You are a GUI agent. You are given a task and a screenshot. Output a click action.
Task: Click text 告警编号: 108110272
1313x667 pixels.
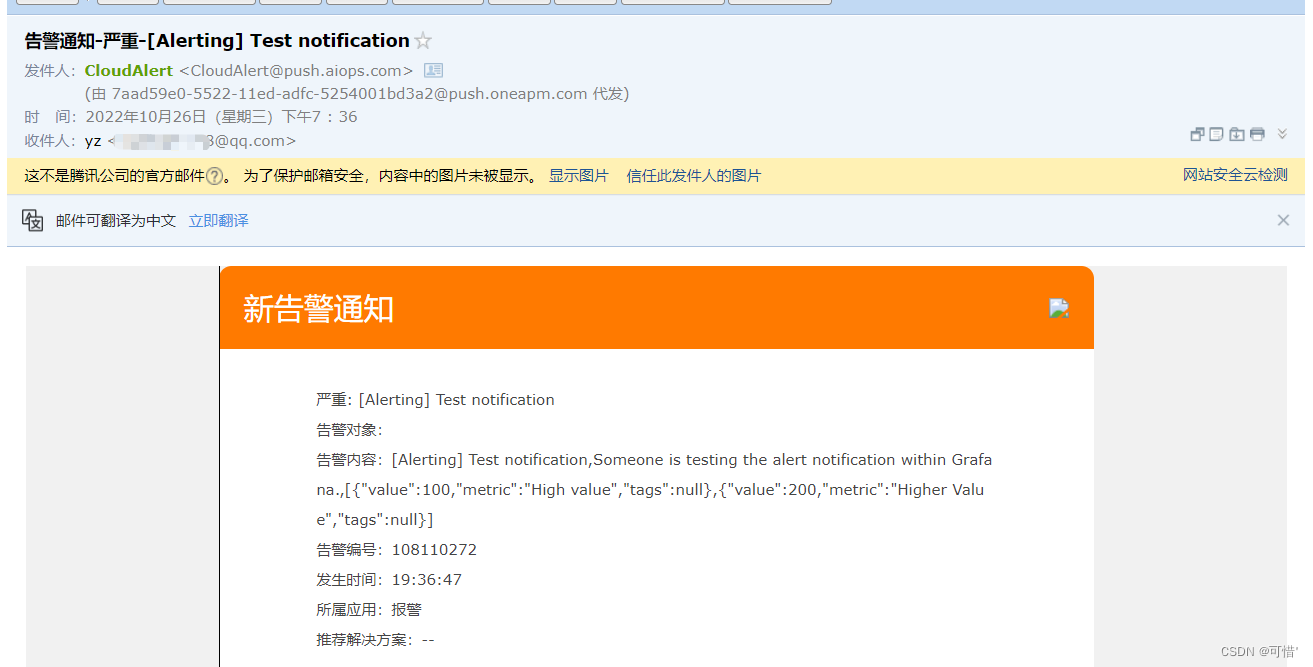tap(397, 550)
